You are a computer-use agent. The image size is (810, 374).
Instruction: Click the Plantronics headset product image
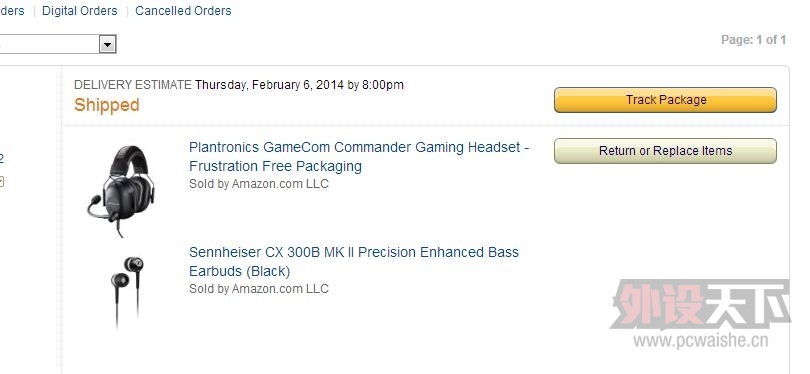pyautogui.click(x=121, y=191)
